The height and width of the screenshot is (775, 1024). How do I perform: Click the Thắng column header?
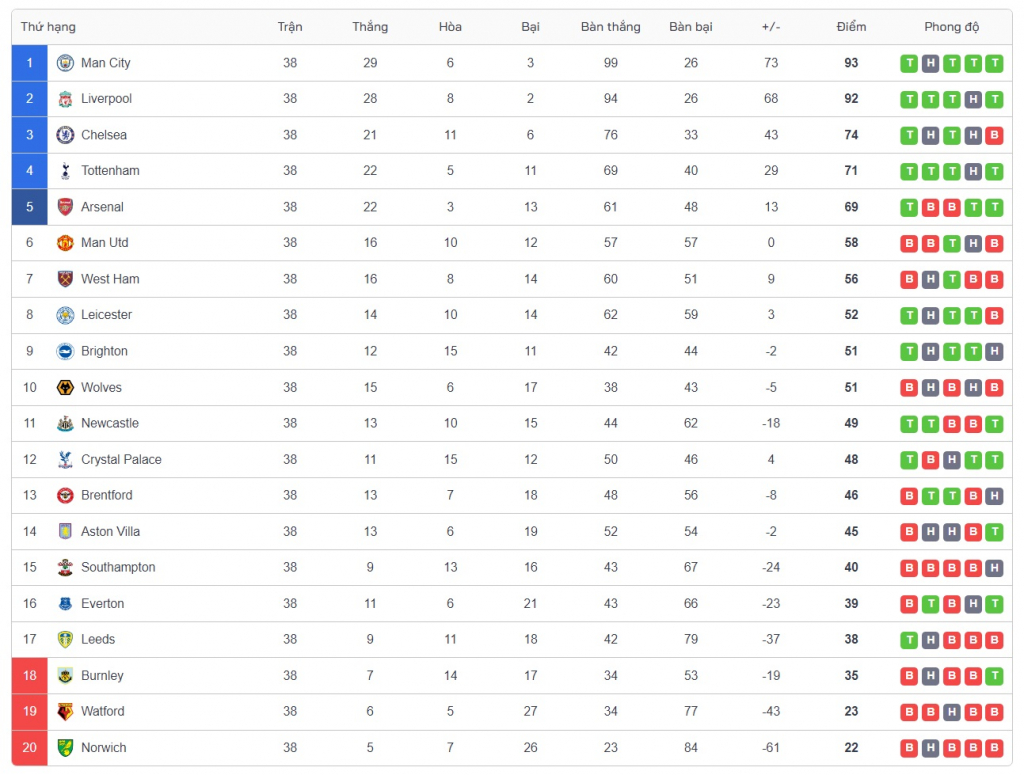pyautogui.click(x=370, y=27)
